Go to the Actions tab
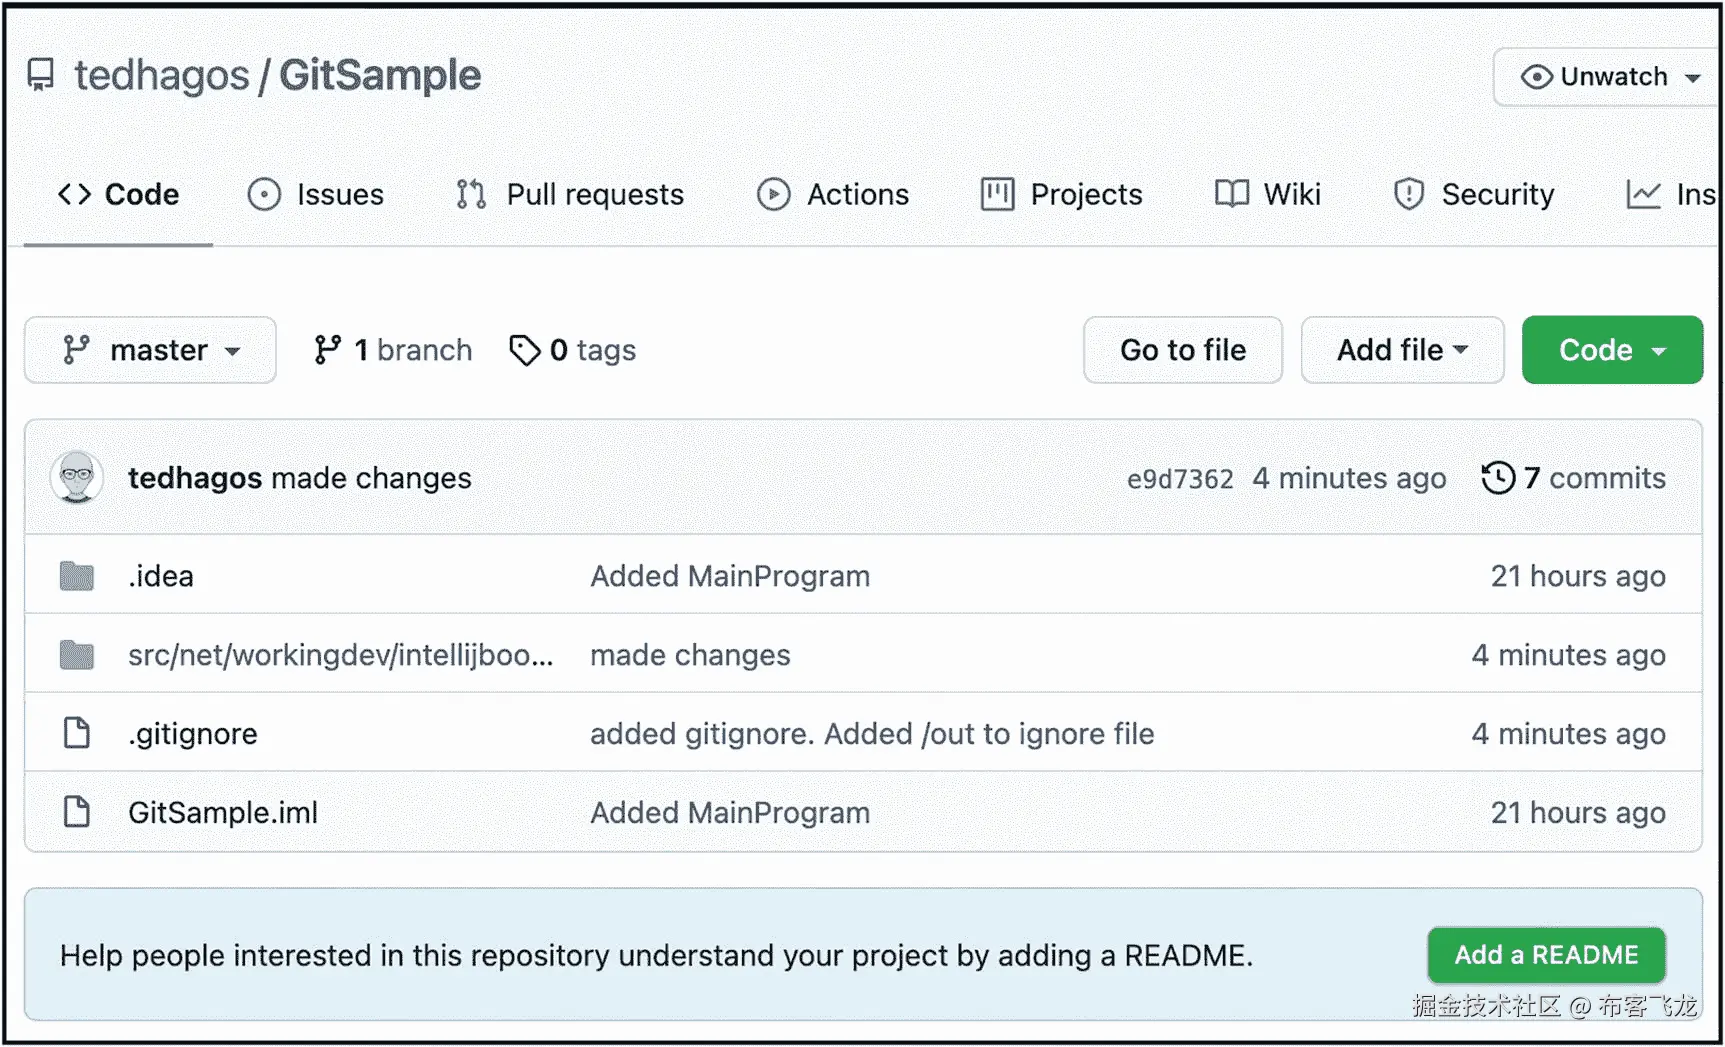1725x1047 pixels. pos(833,194)
